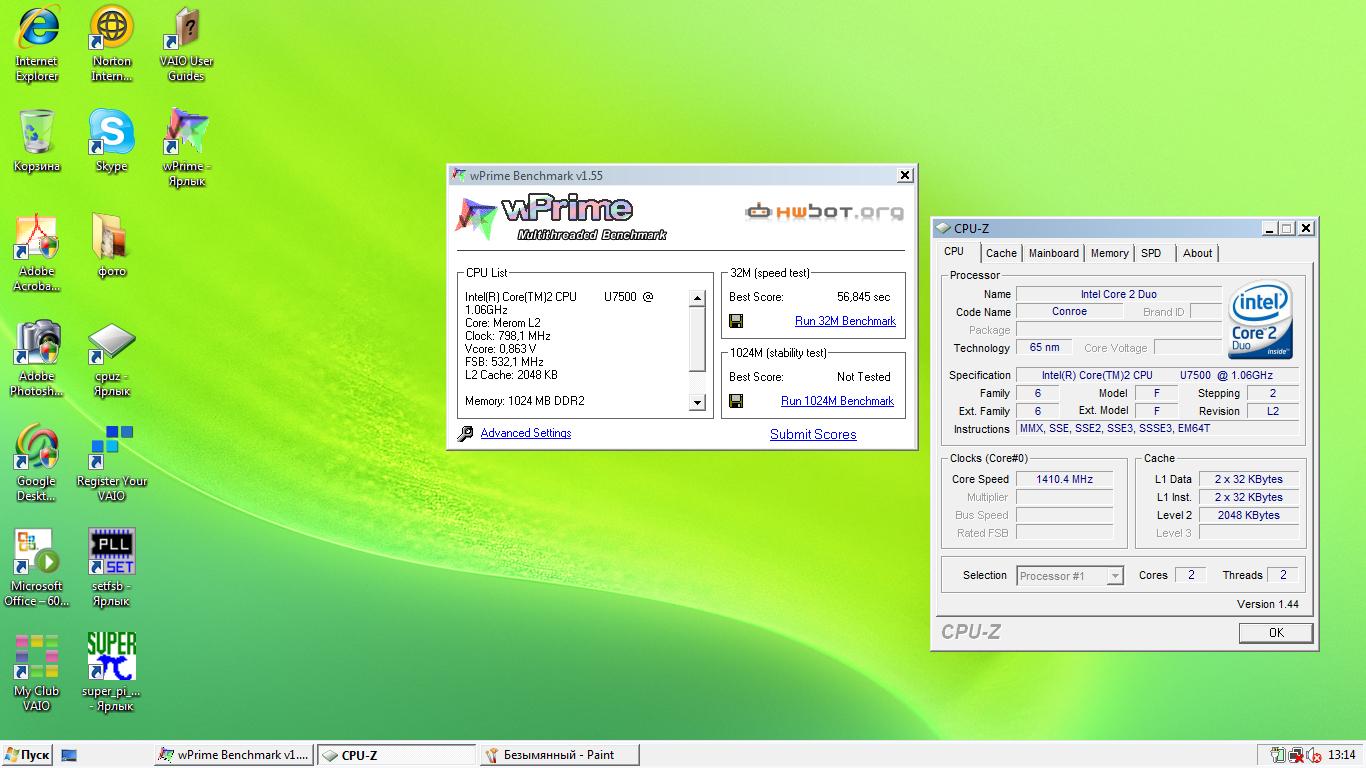Click the OK button in CPU-Z

pos(1275,632)
